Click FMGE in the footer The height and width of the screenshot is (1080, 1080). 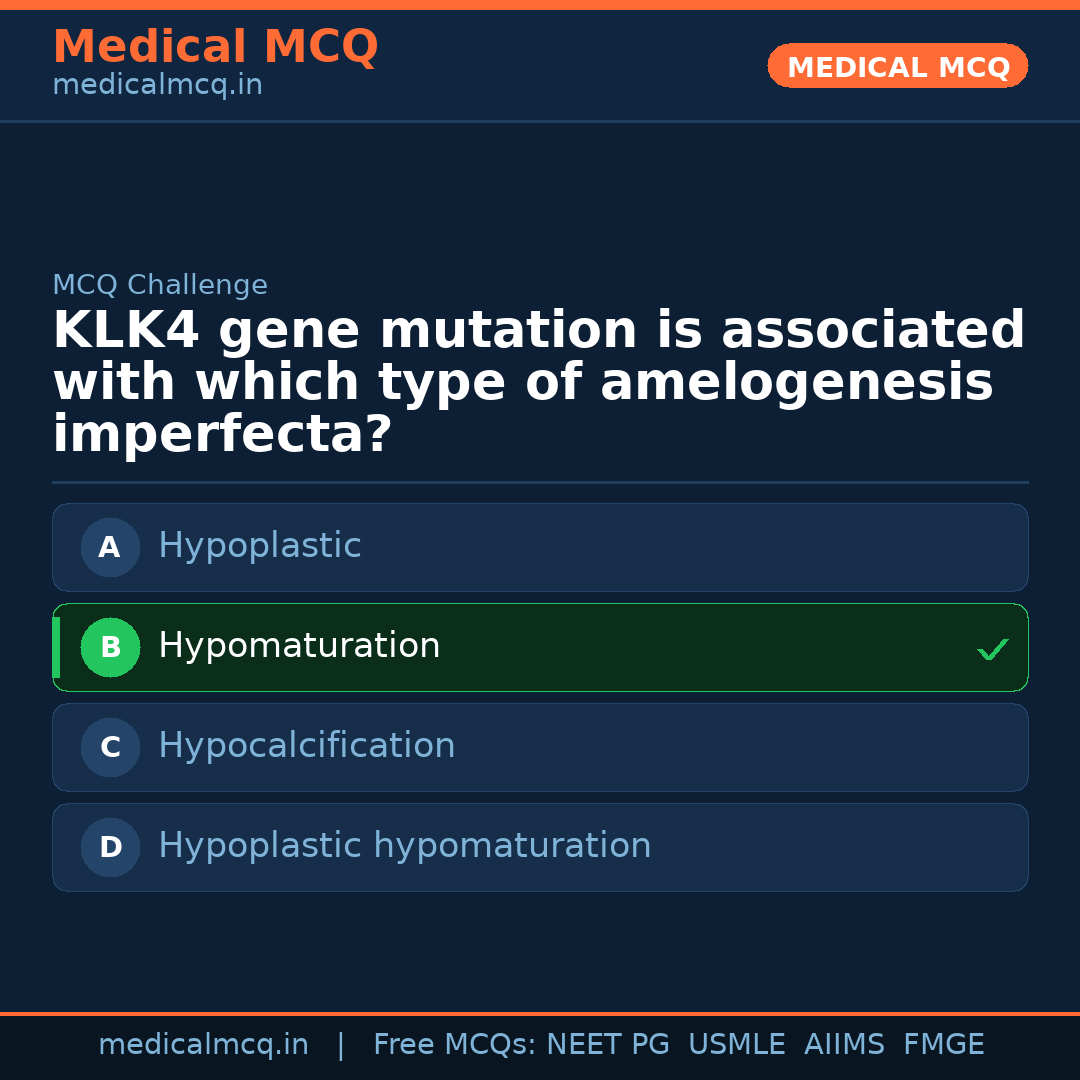click(943, 1045)
